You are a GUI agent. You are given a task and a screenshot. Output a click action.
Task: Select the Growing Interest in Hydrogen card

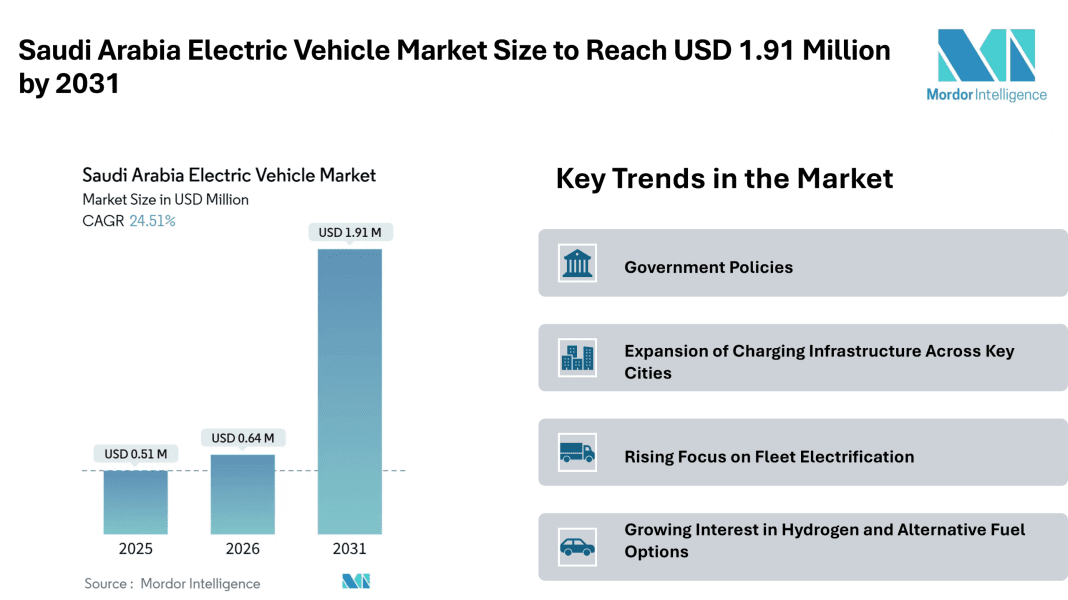[800, 545]
